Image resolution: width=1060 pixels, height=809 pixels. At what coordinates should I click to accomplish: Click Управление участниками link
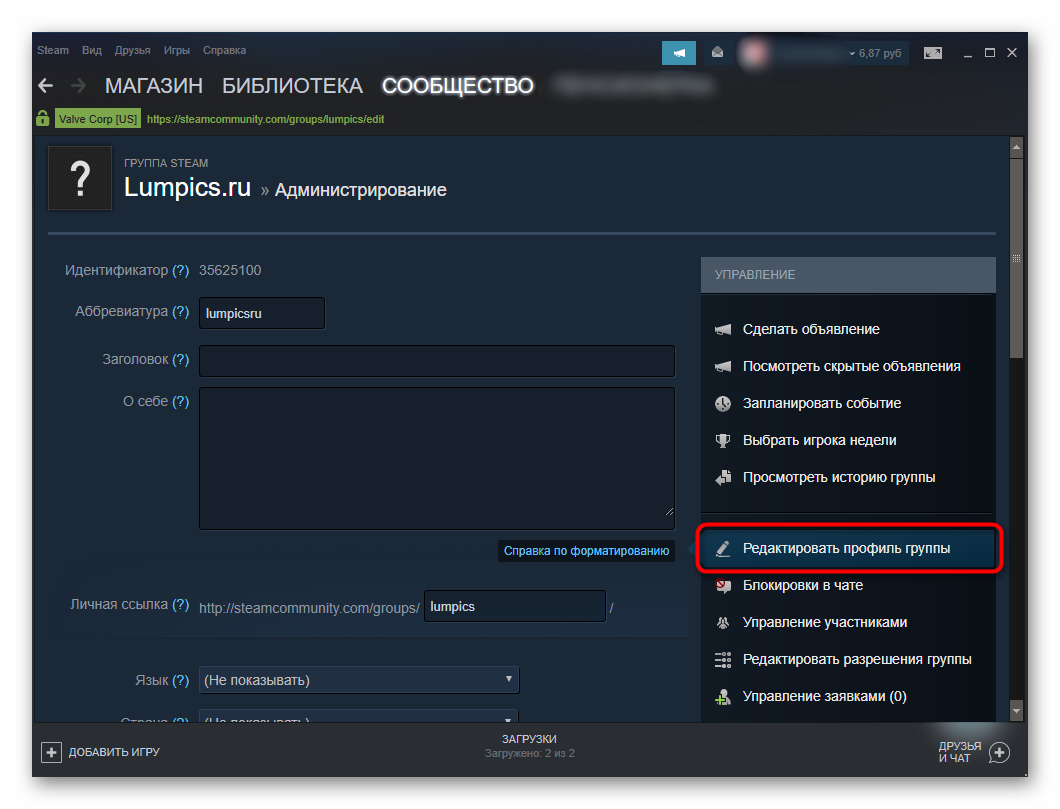[x=825, y=622]
